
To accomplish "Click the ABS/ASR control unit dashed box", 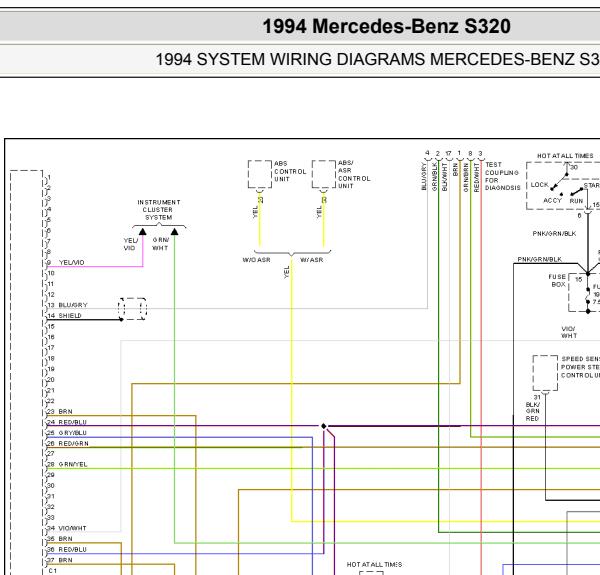I will (324, 174).
